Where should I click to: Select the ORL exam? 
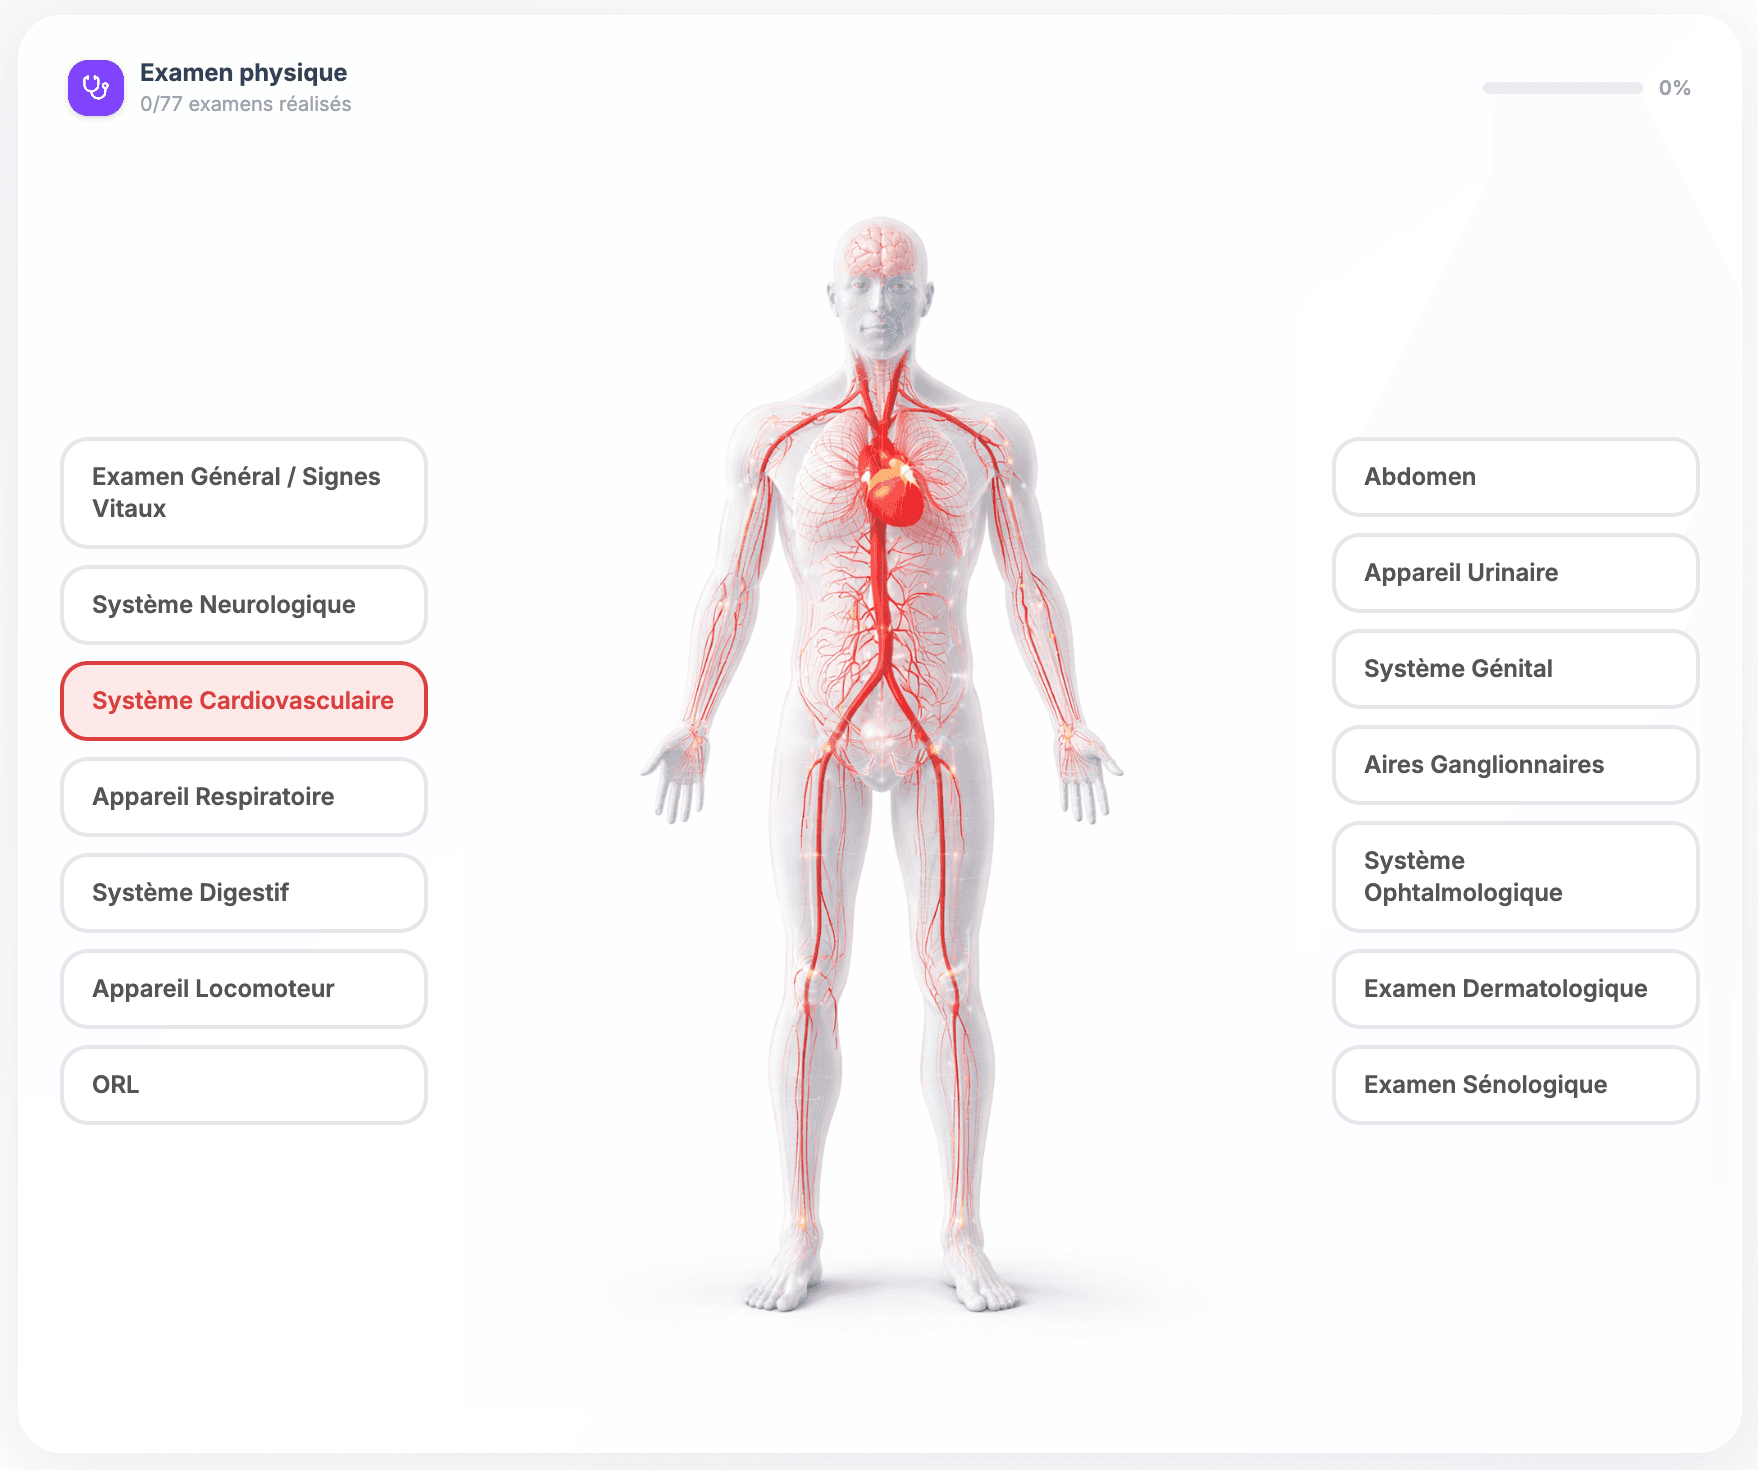click(x=243, y=1085)
